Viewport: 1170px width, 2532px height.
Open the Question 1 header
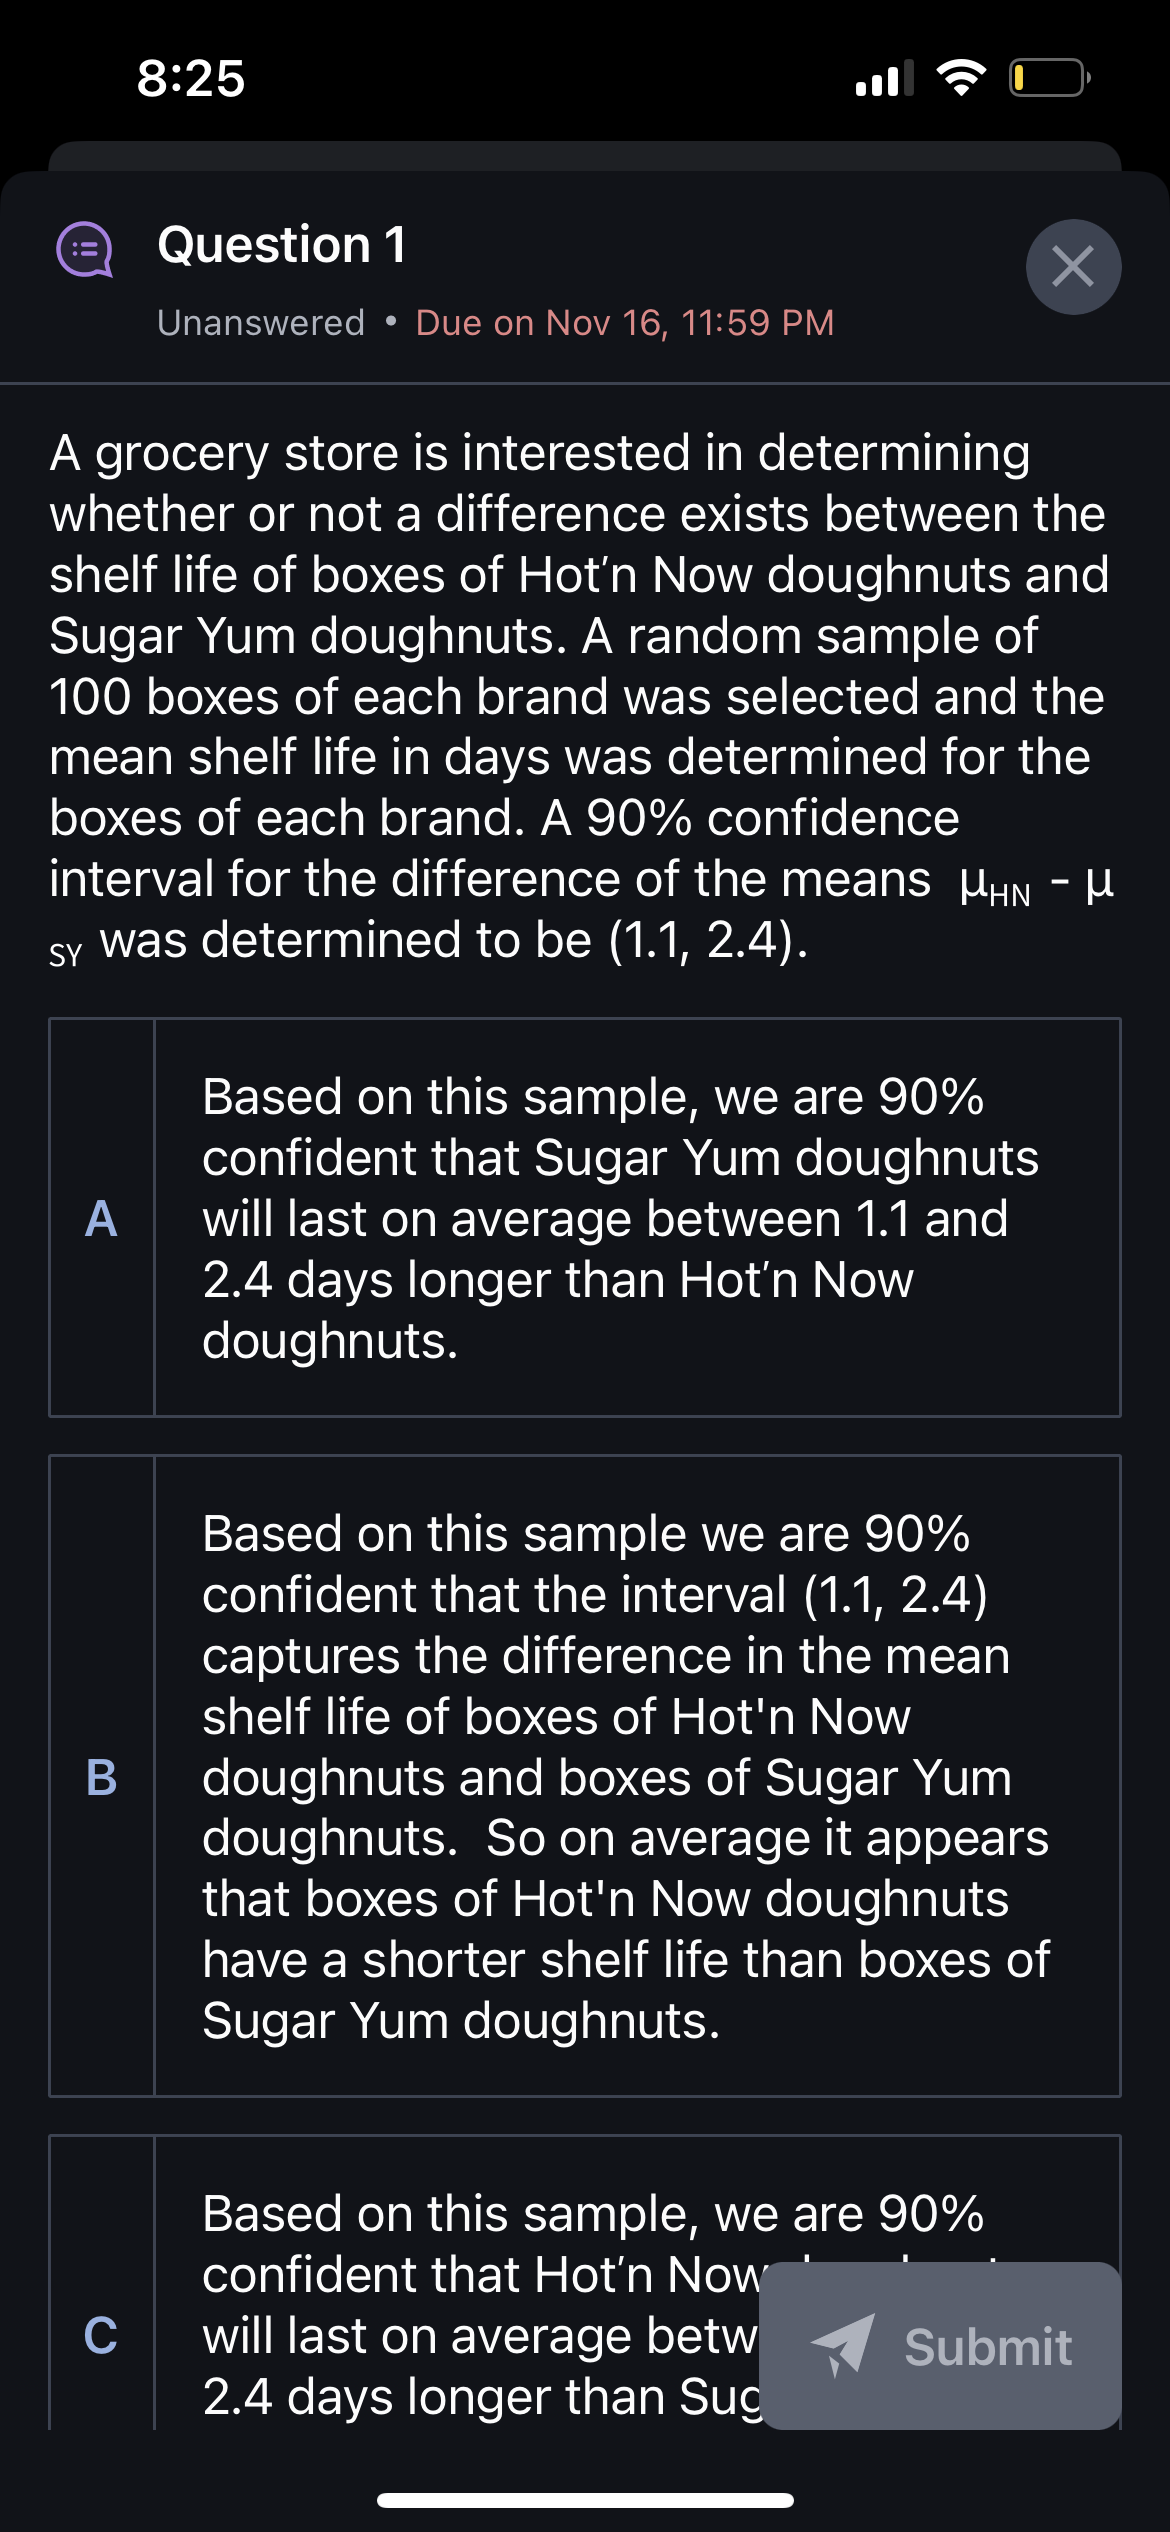point(283,246)
